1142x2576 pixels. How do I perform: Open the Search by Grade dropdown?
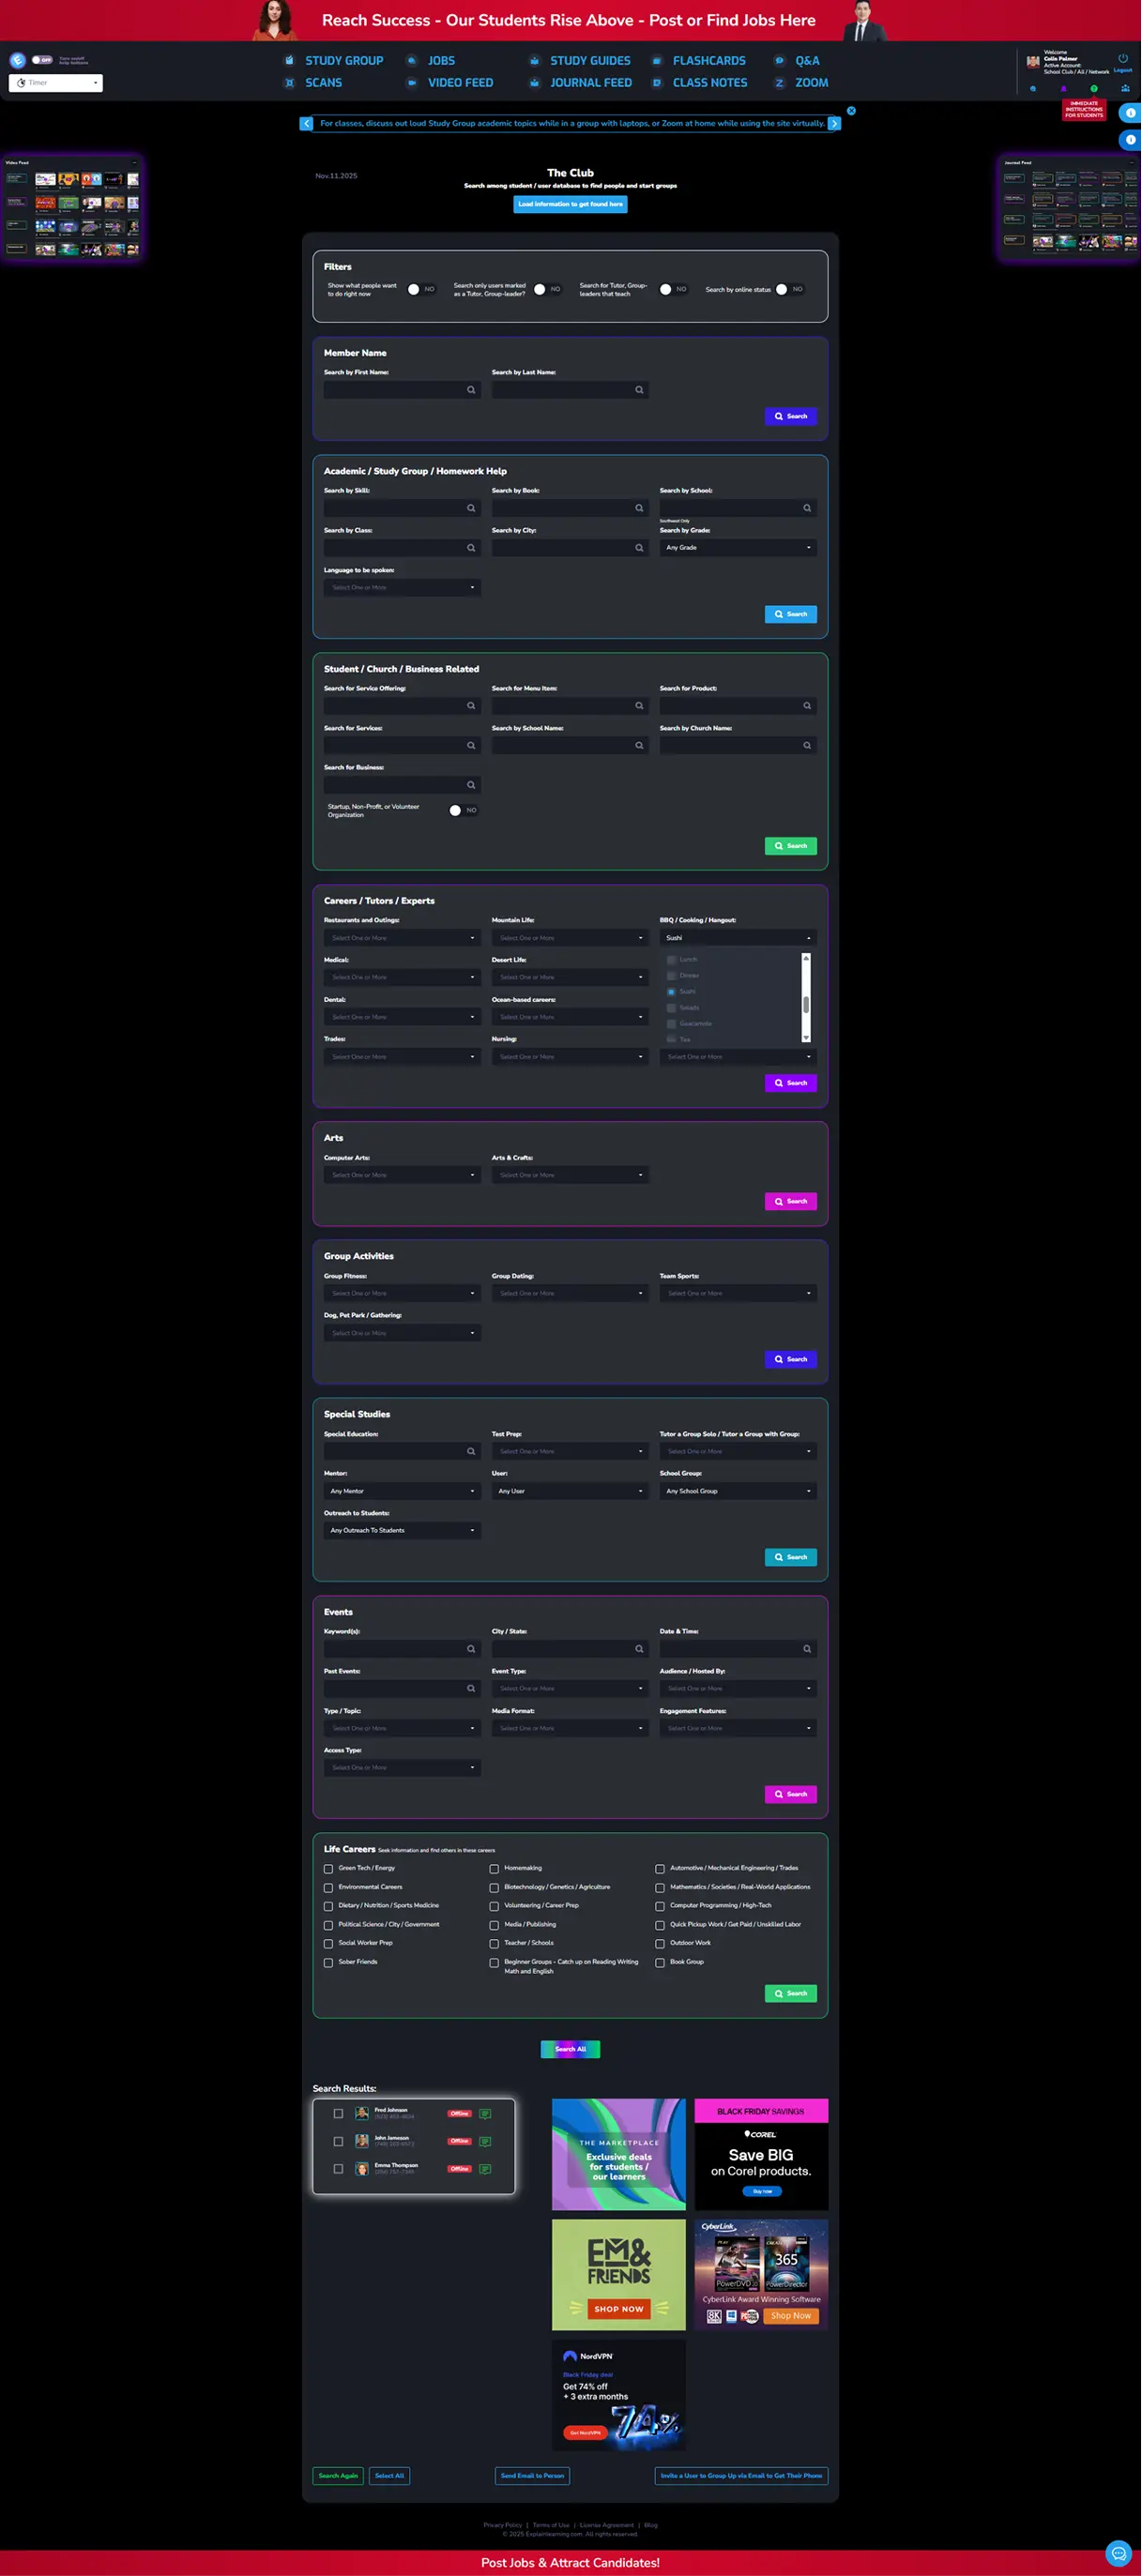tap(738, 548)
